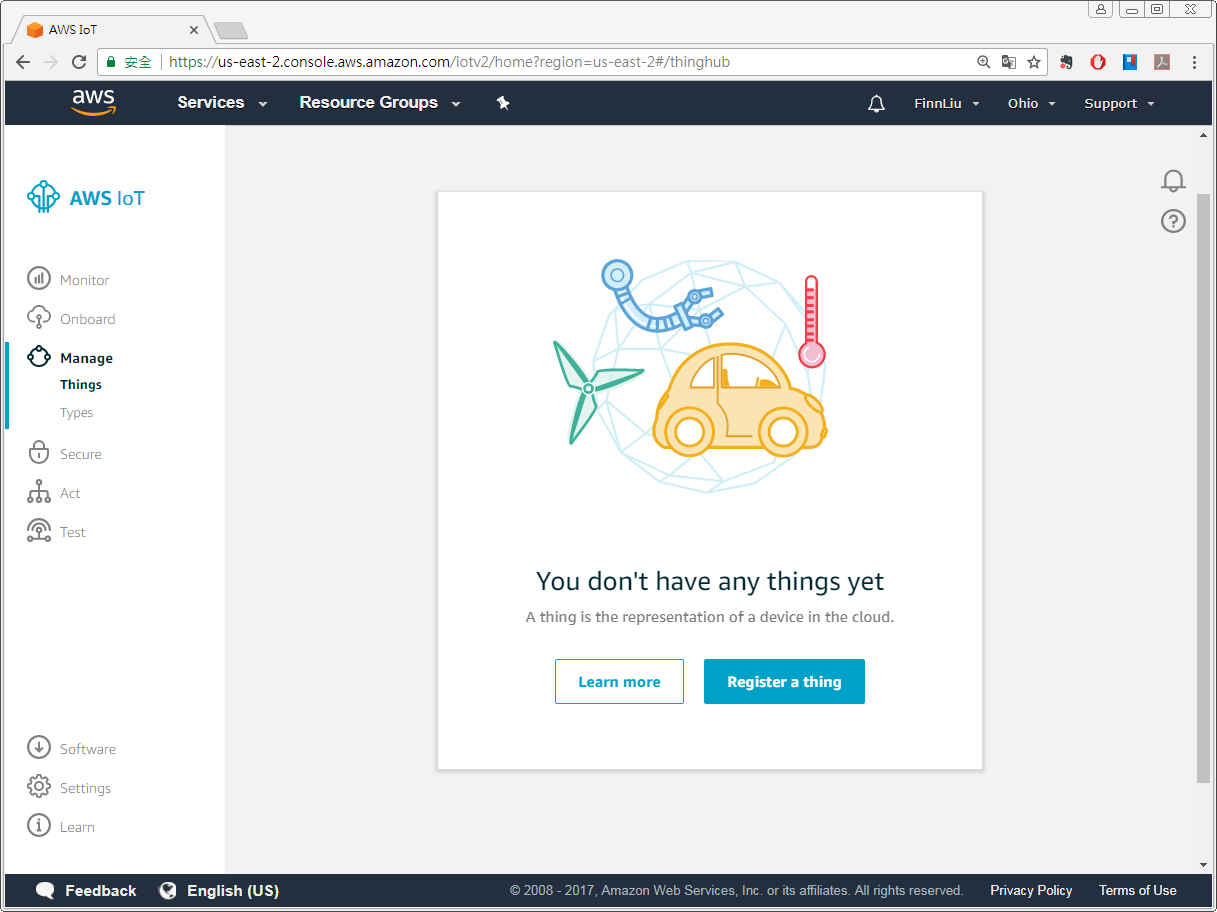The image size is (1217, 912).
Task: Open the Chrome three-dot menu
Action: click(1194, 62)
